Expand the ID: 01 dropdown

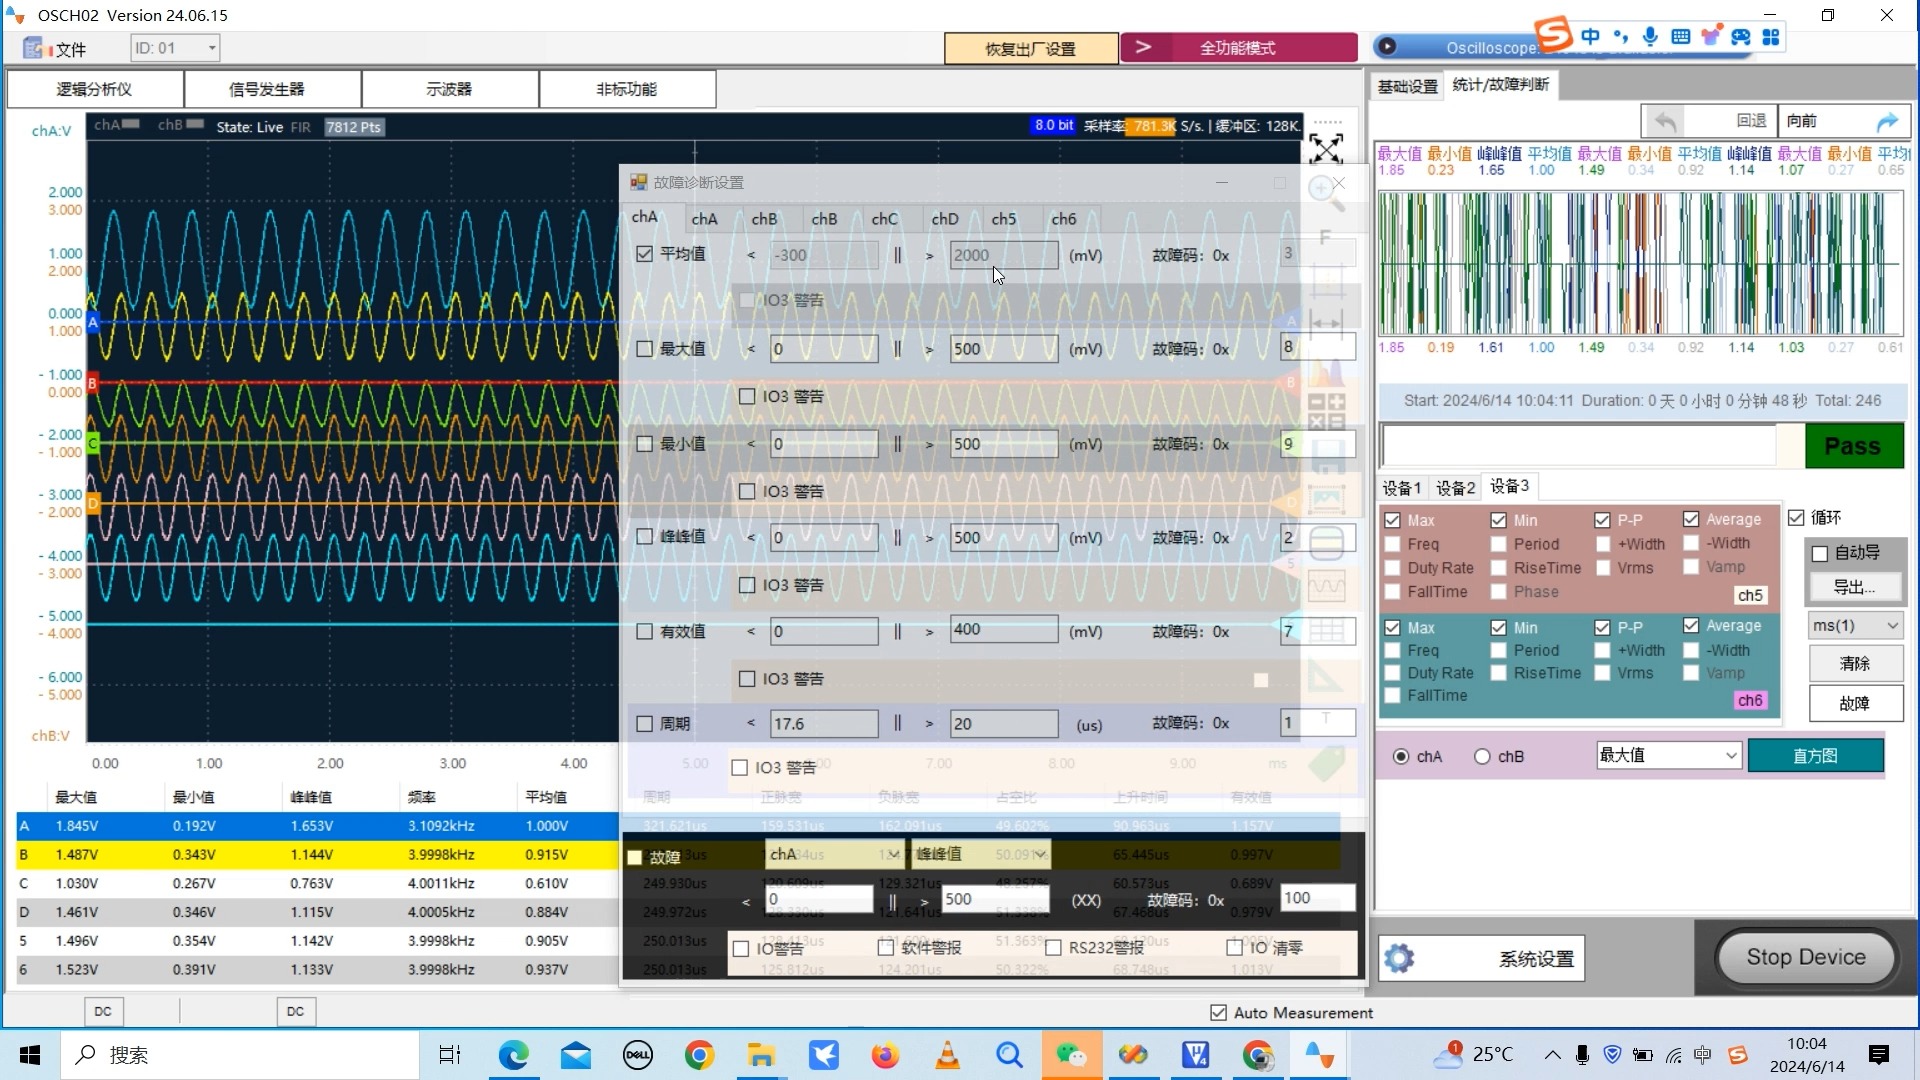pyautogui.click(x=211, y=48)
